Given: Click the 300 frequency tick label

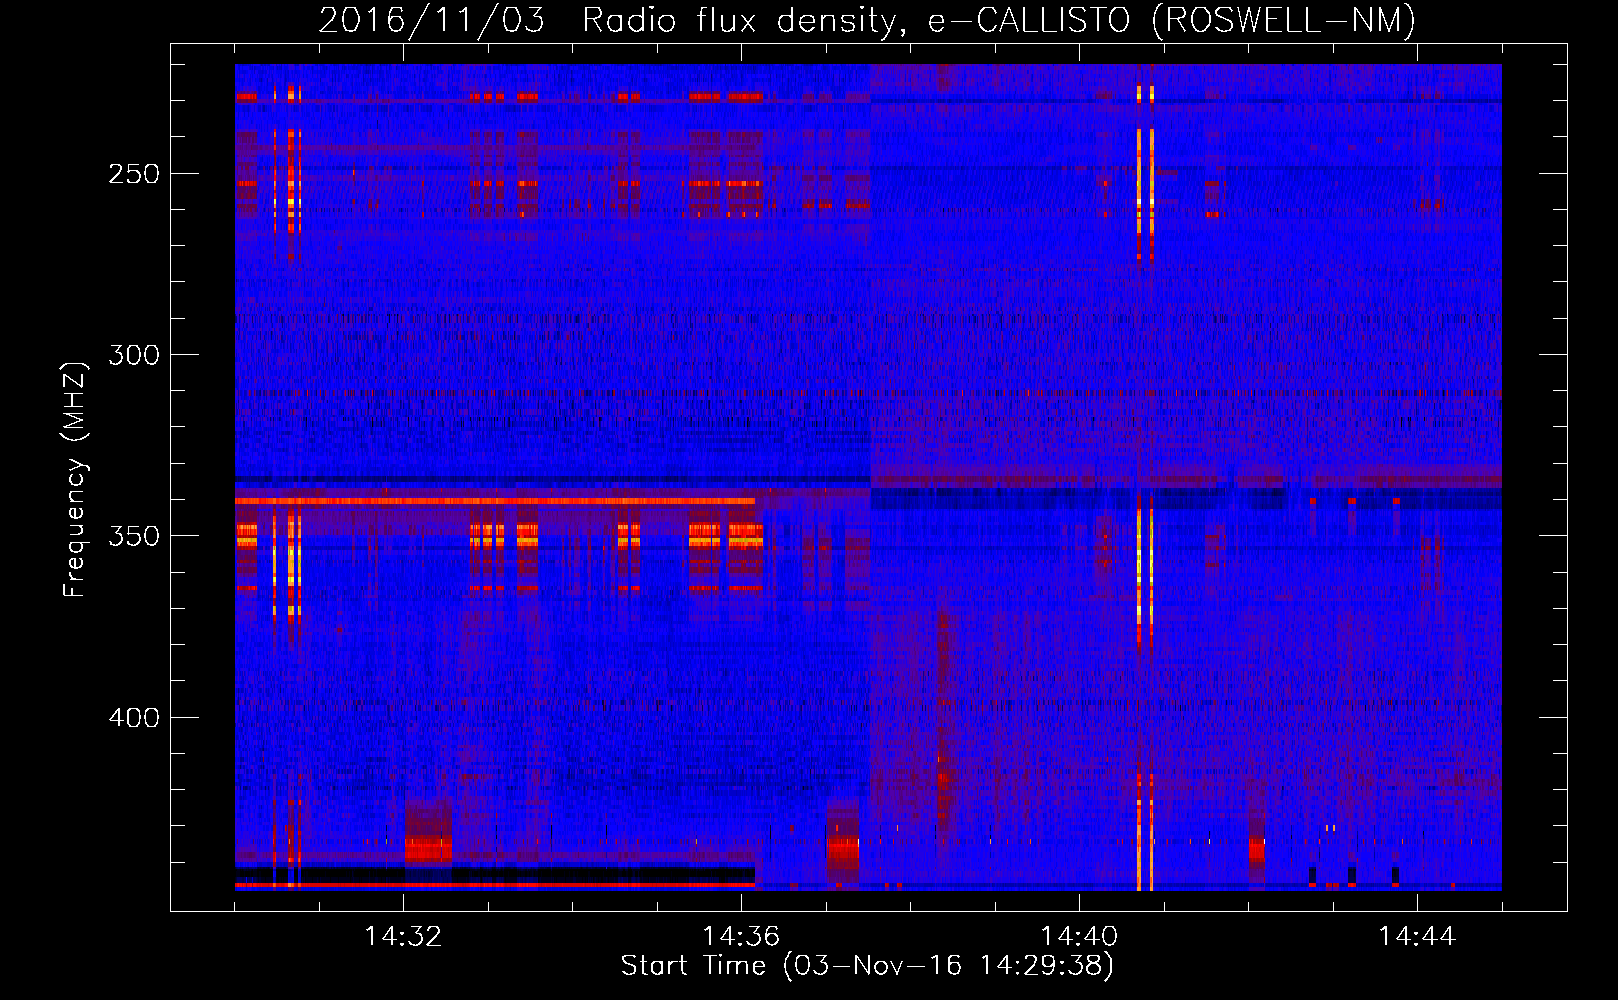Looking at the screenshot, I should point(132,355).
